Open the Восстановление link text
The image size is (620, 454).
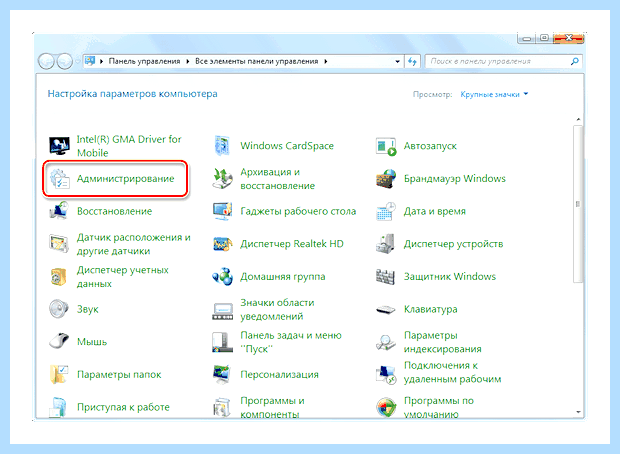pyautogui.click(x=114, y=211)
